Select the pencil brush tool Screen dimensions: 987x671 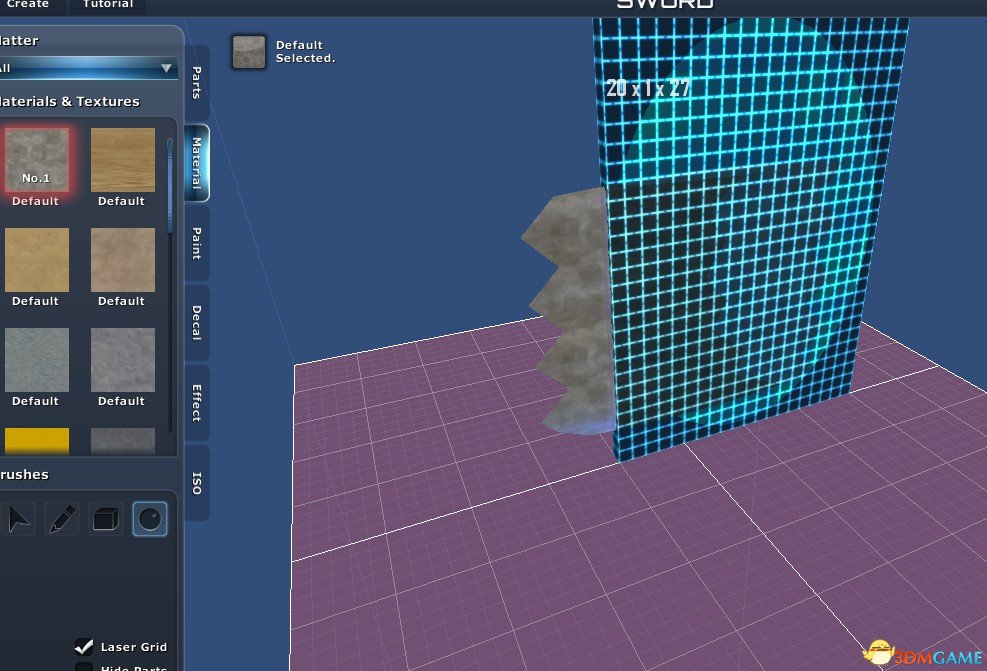(x=62, y=519)
